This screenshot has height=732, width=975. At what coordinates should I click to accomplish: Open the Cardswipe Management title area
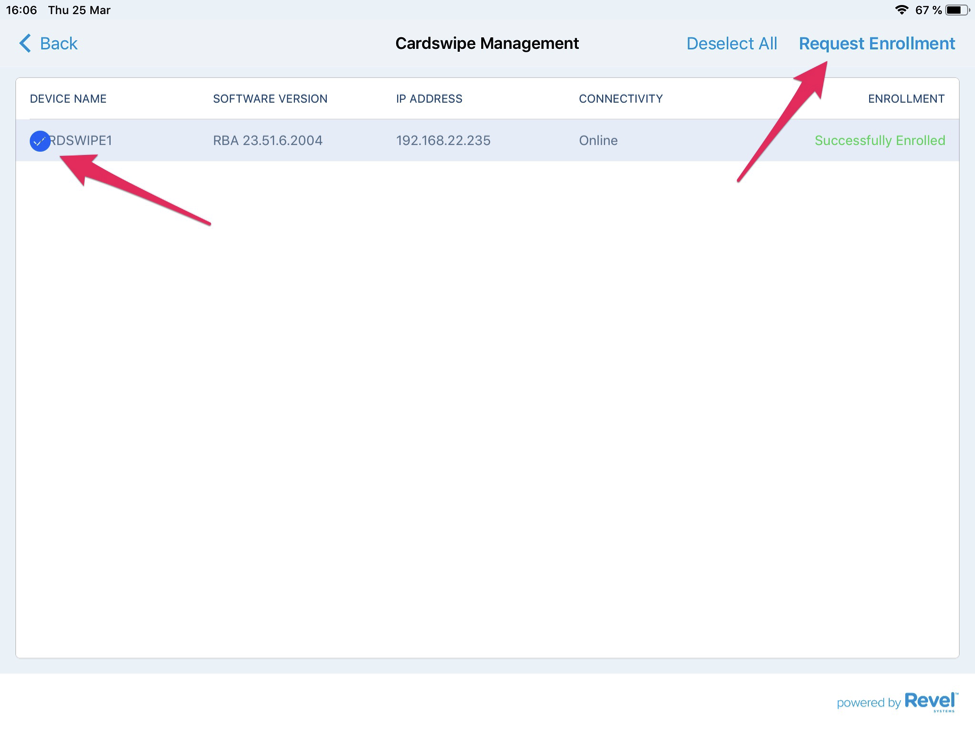pyautogui.click(x=487, y=43)
